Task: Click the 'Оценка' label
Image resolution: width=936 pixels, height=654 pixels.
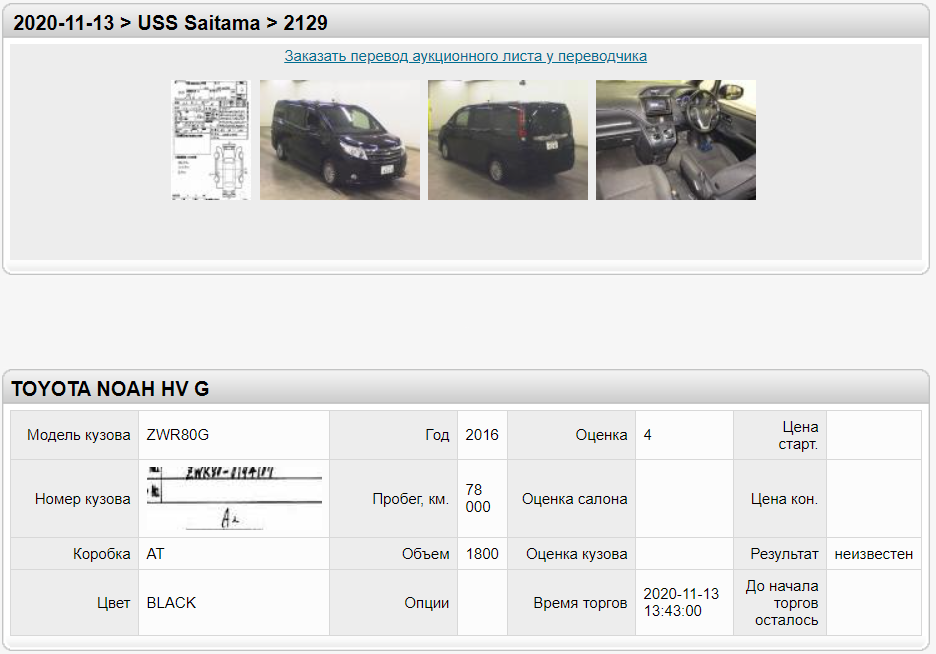Action: point(601,435)
